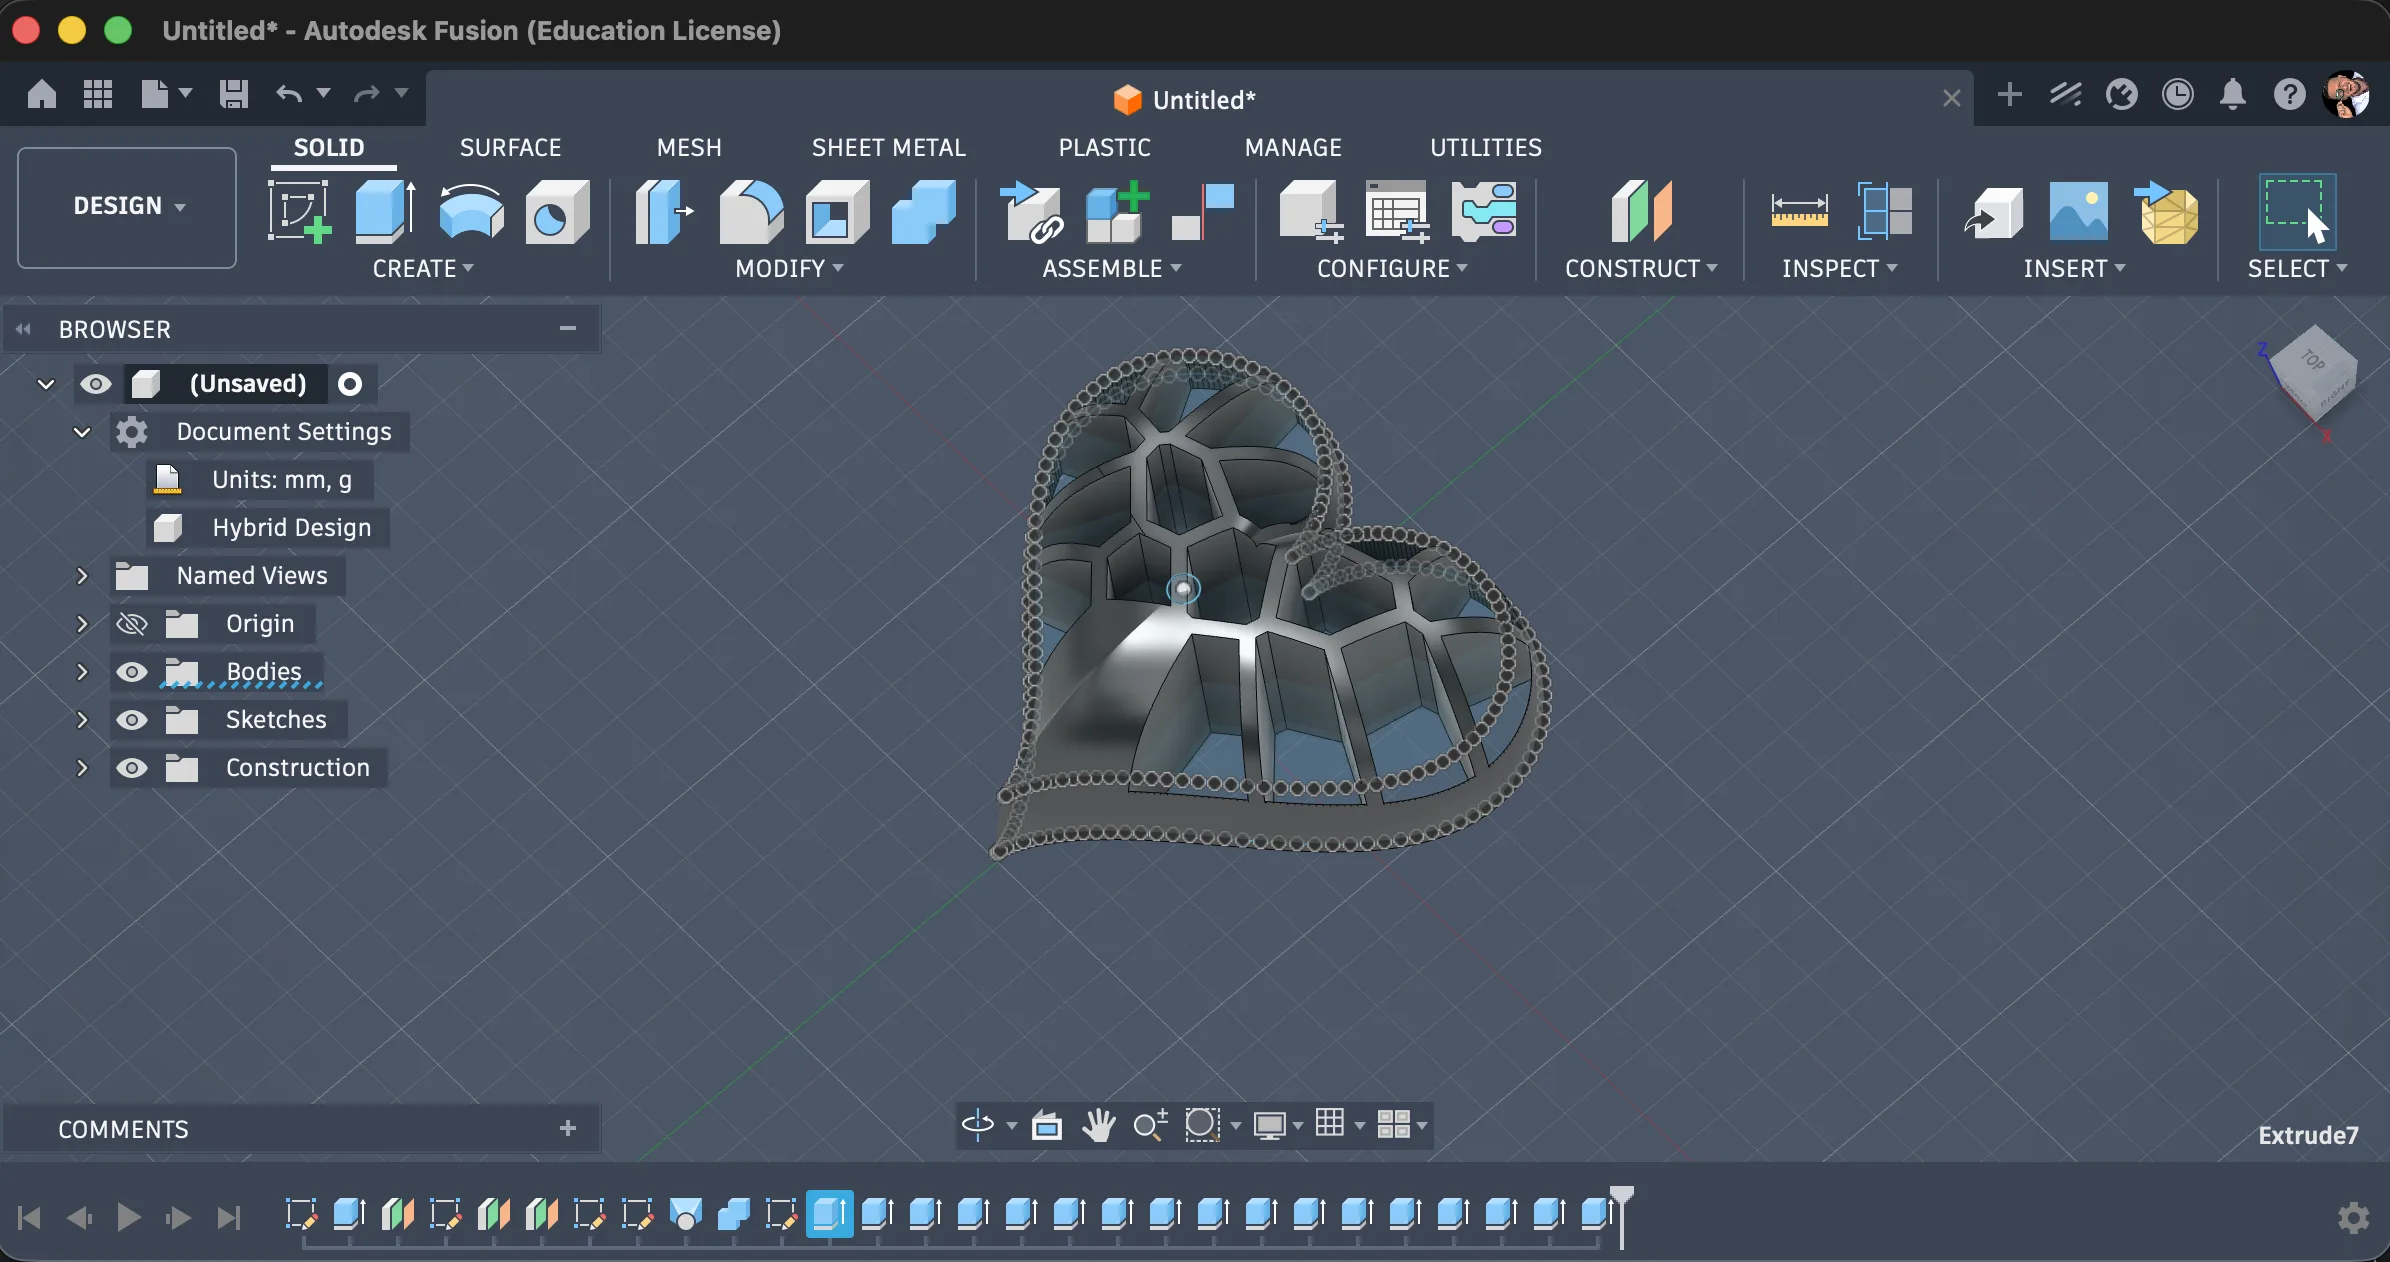The height and width of the screenshot is (1262, 2390).
Task: Toggle visibility of the (Unsaved) component
Action: point(96,384)
